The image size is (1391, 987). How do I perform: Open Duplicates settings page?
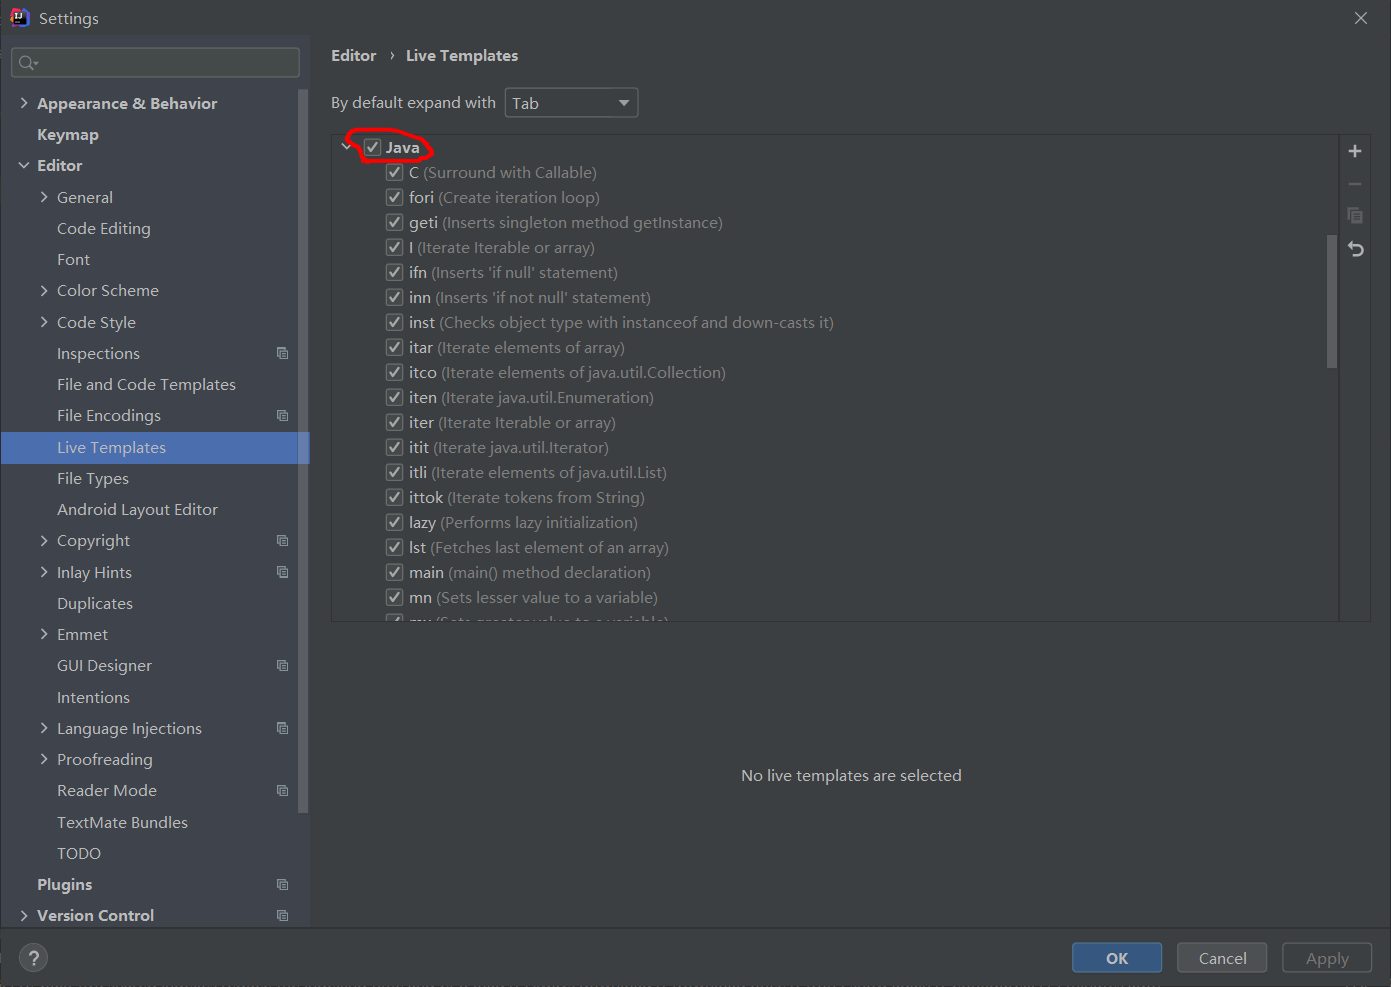point(95,603)
